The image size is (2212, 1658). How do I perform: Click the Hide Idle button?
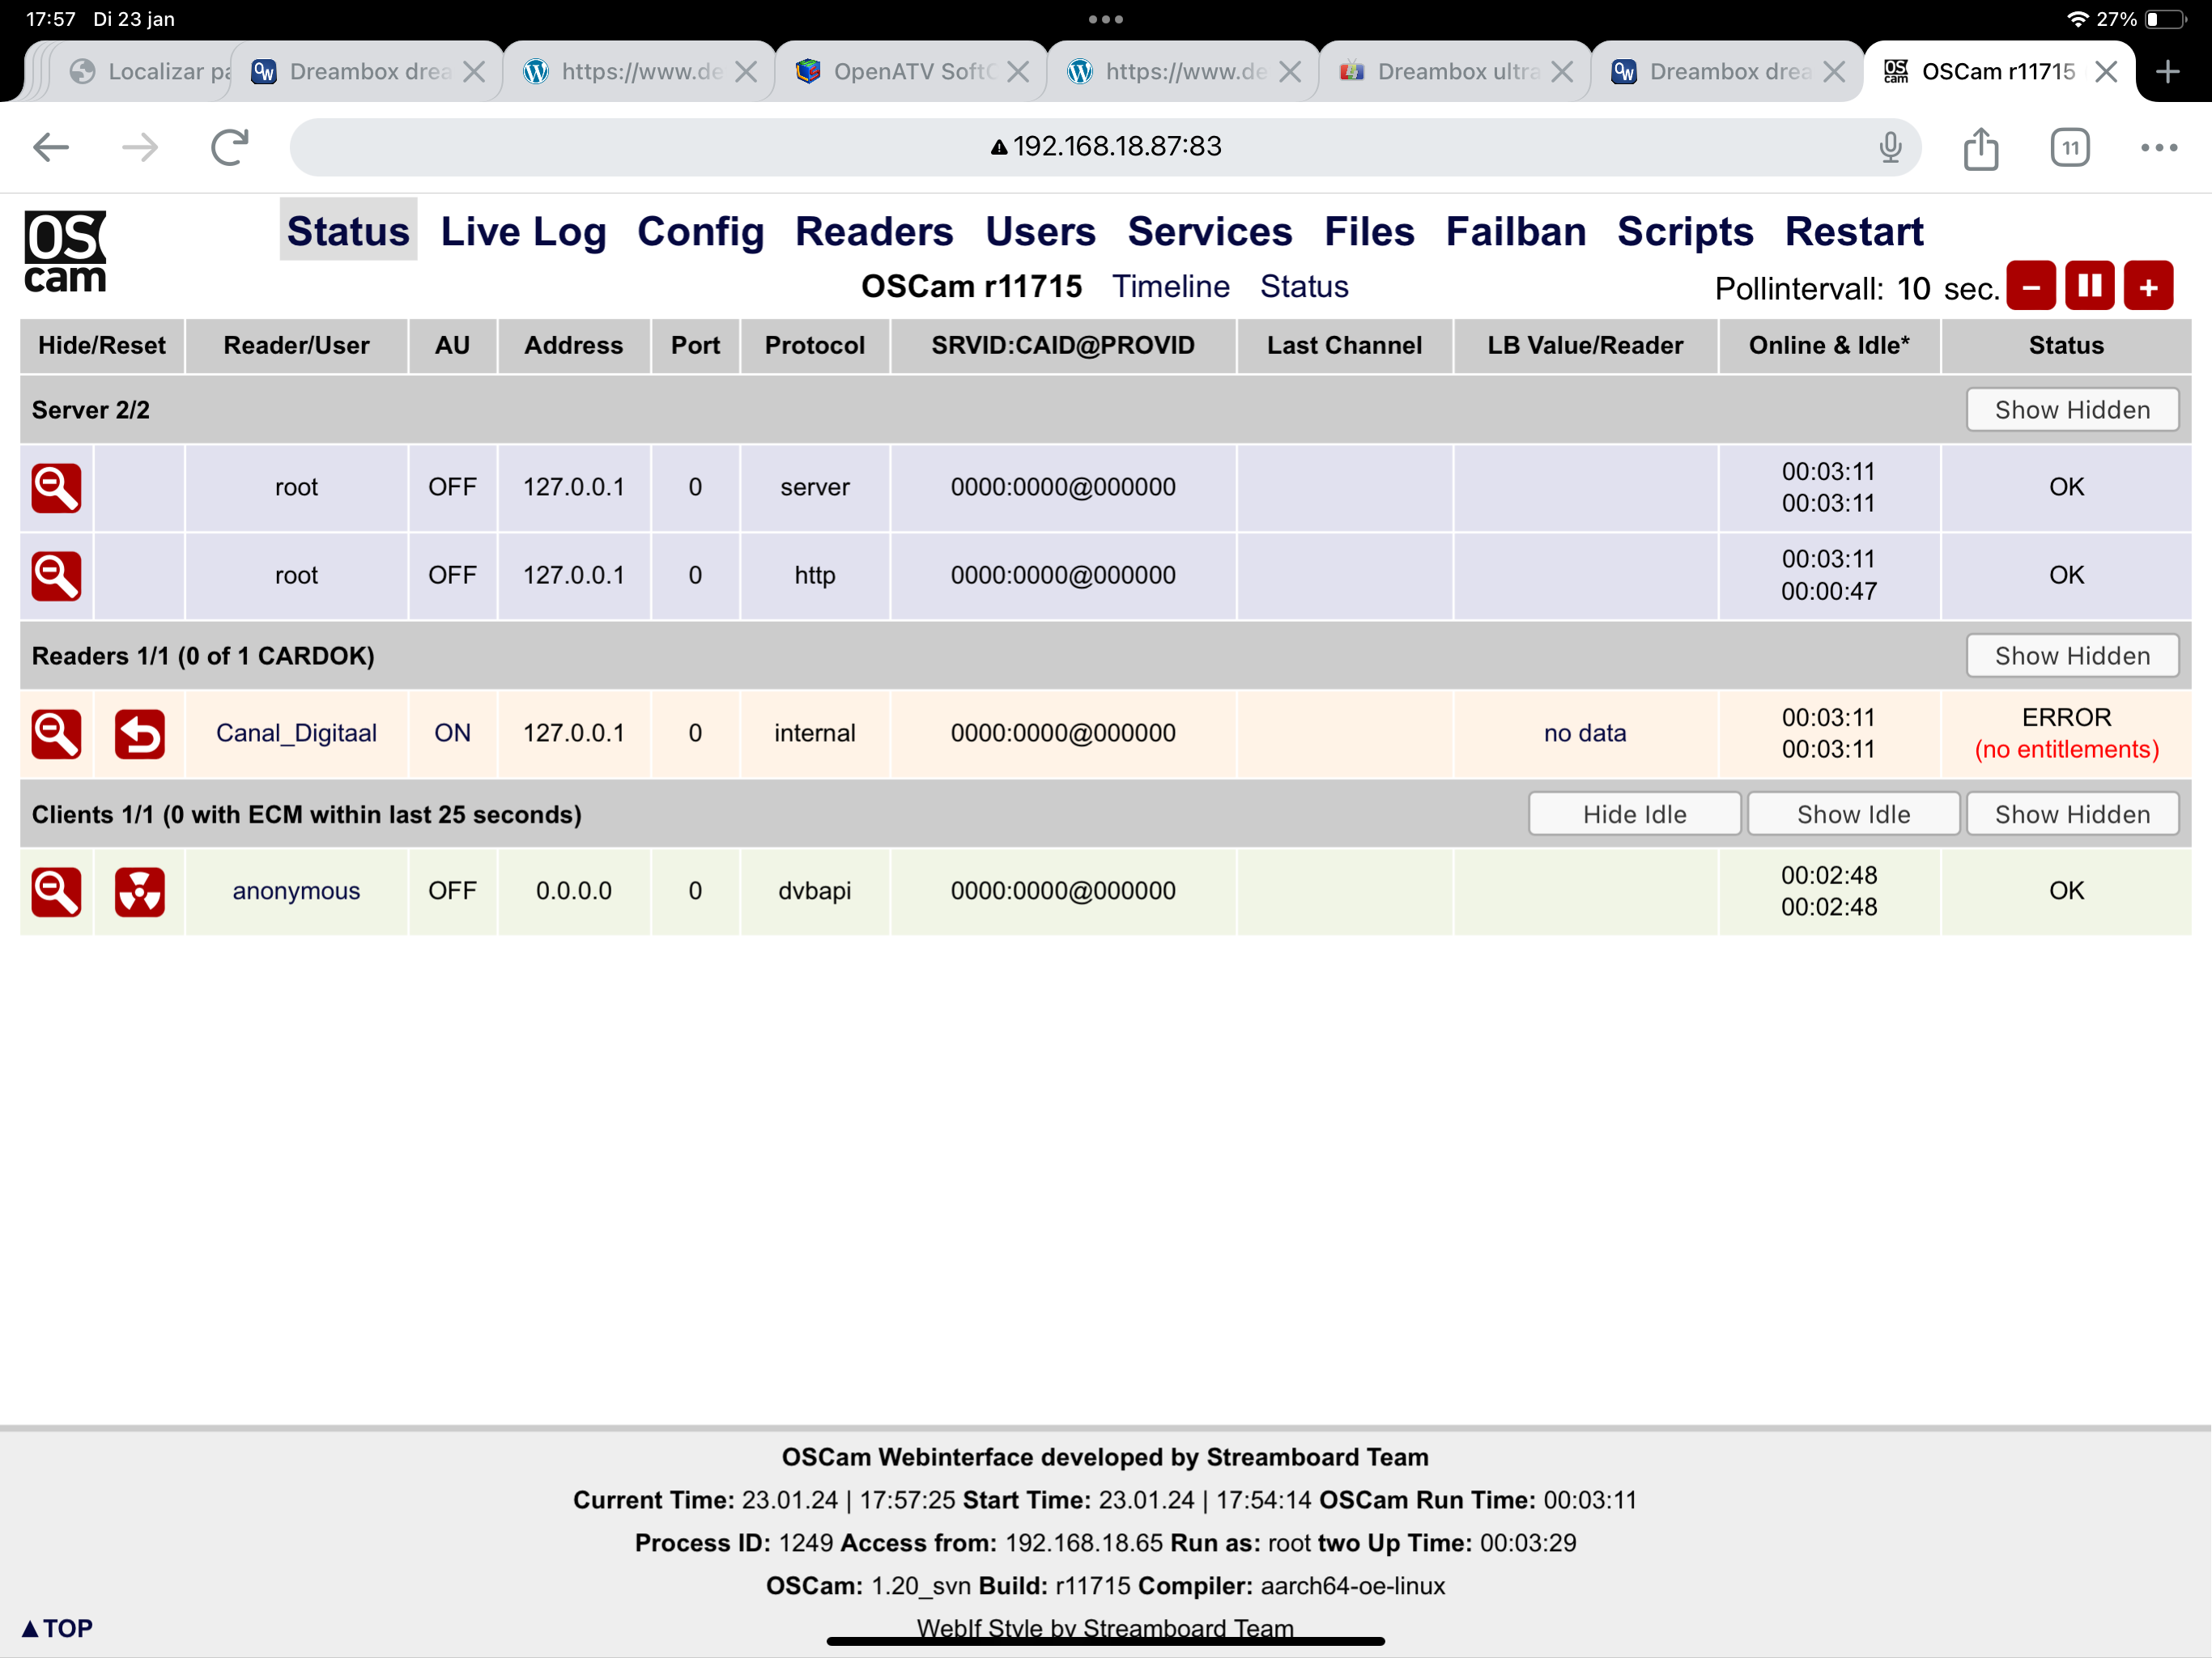(x=1634, y=814)
